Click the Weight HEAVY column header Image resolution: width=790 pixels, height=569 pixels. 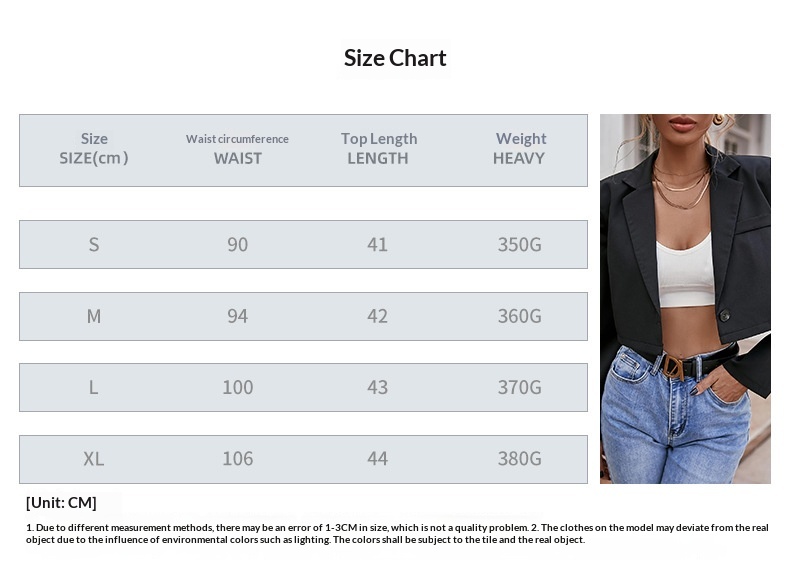[519, 149]
